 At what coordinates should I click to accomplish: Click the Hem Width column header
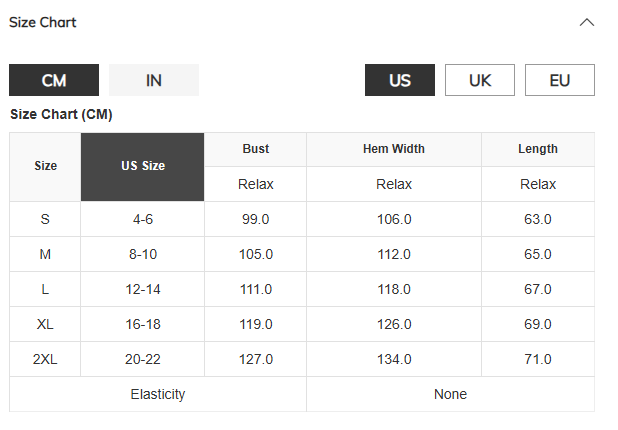[x=394, y=149]
